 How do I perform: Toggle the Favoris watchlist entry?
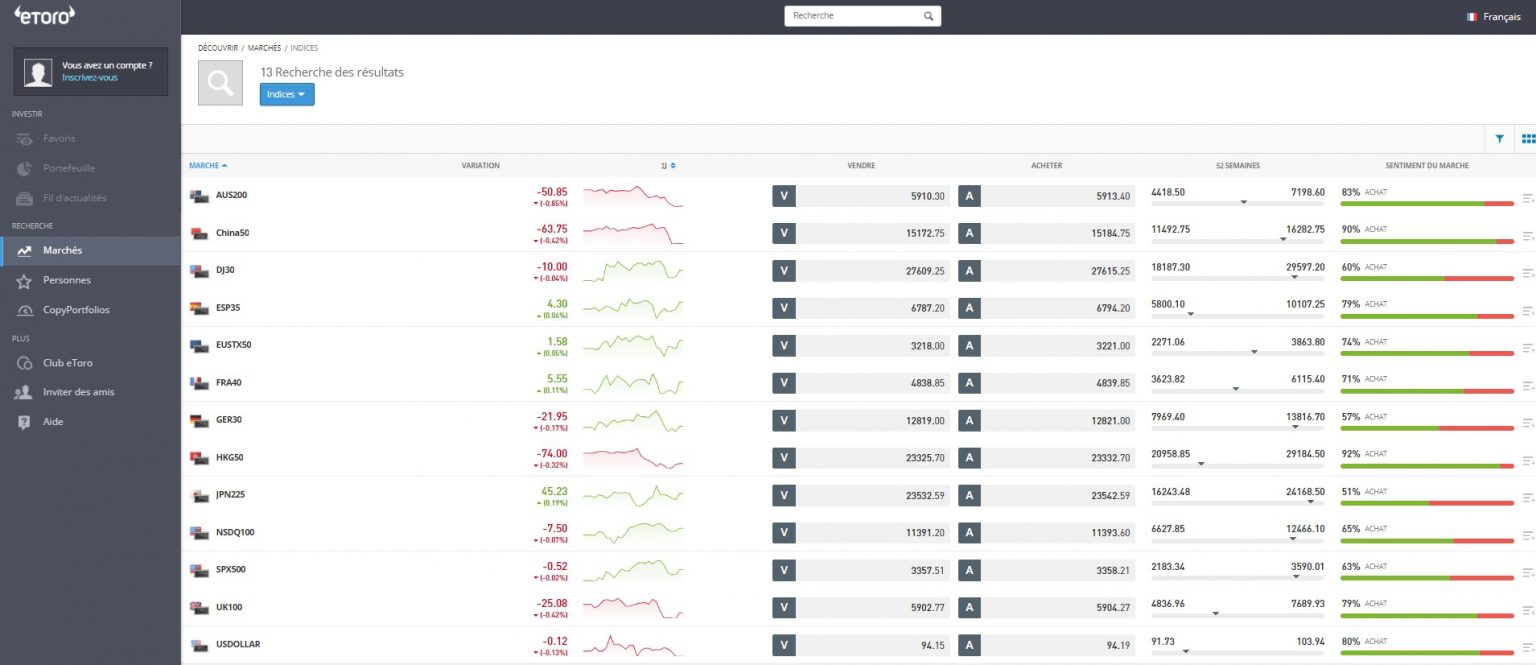point(25,139)
